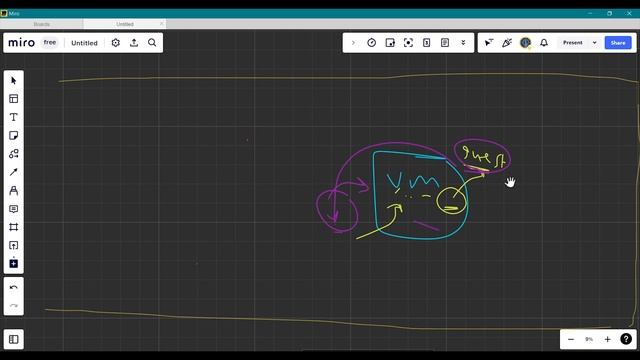Select the Comment tool
The image size is (640, 360).
pos(13,209)
